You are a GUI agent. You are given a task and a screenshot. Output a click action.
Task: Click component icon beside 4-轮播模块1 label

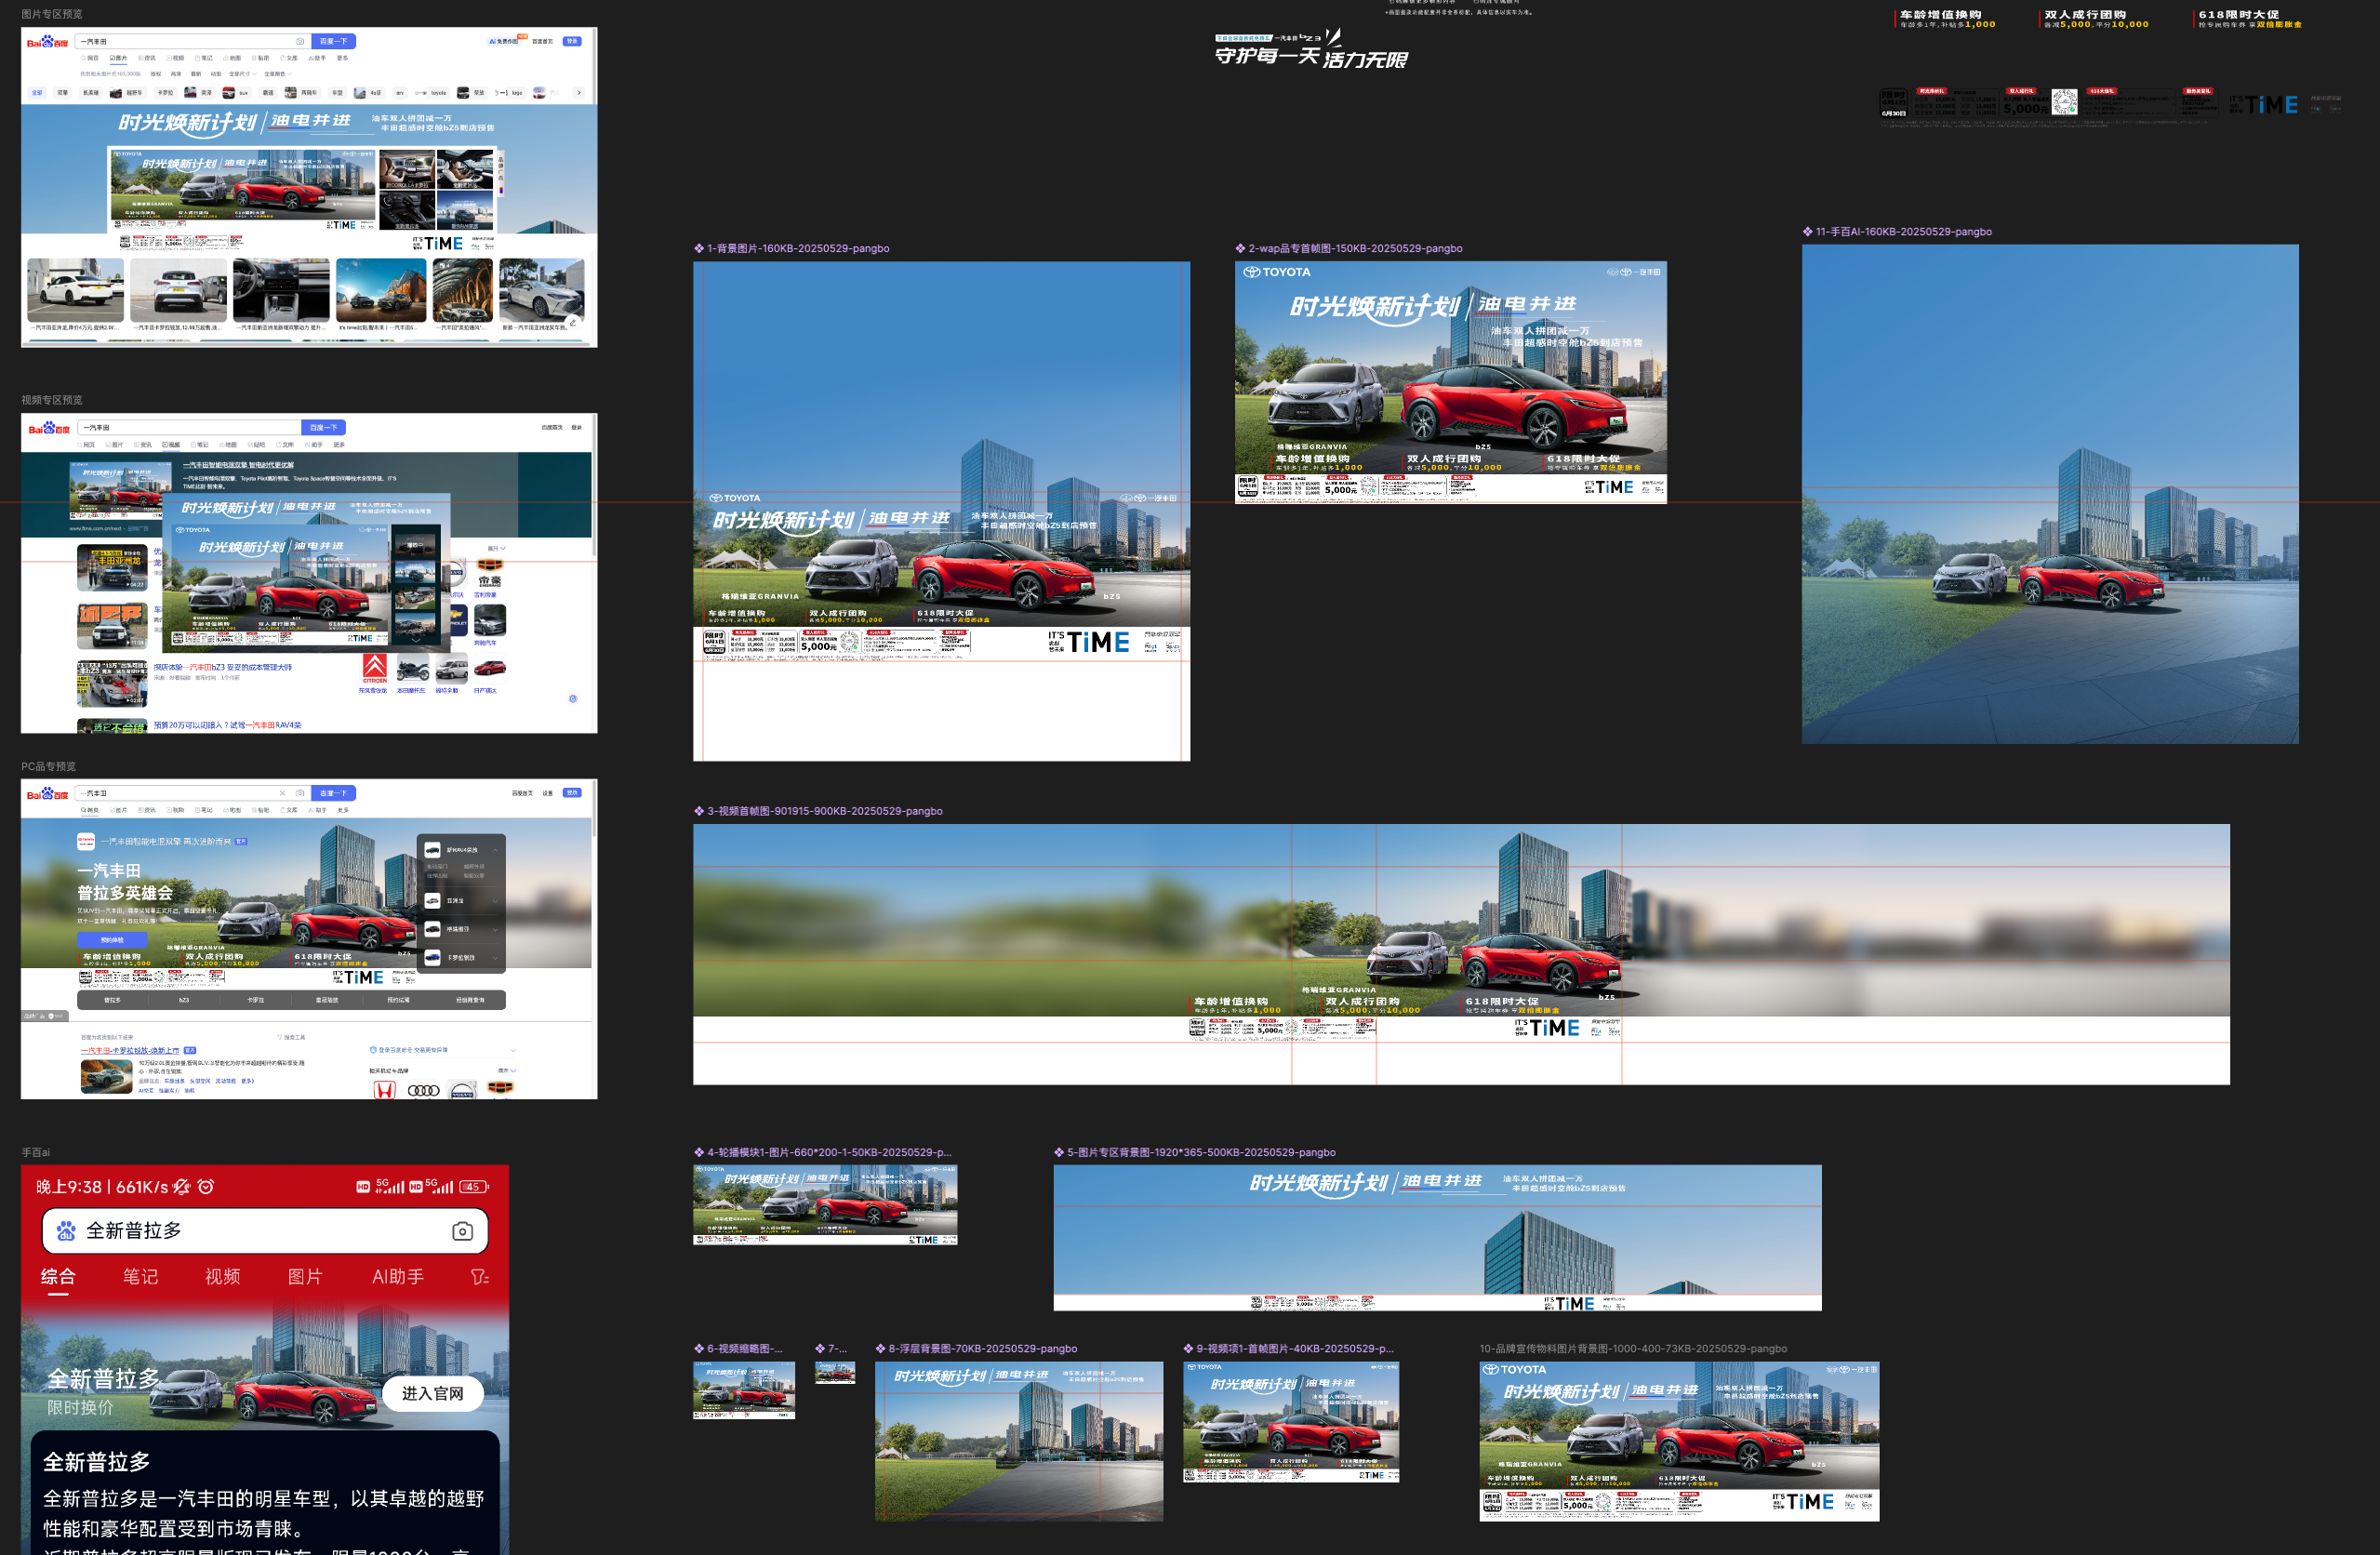700,1153
